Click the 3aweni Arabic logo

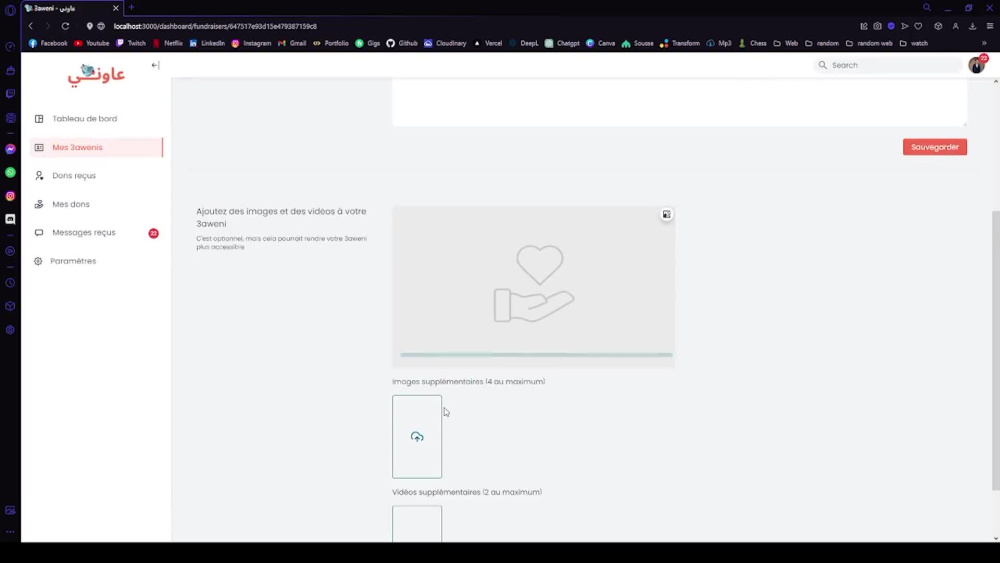coord(96,74)
